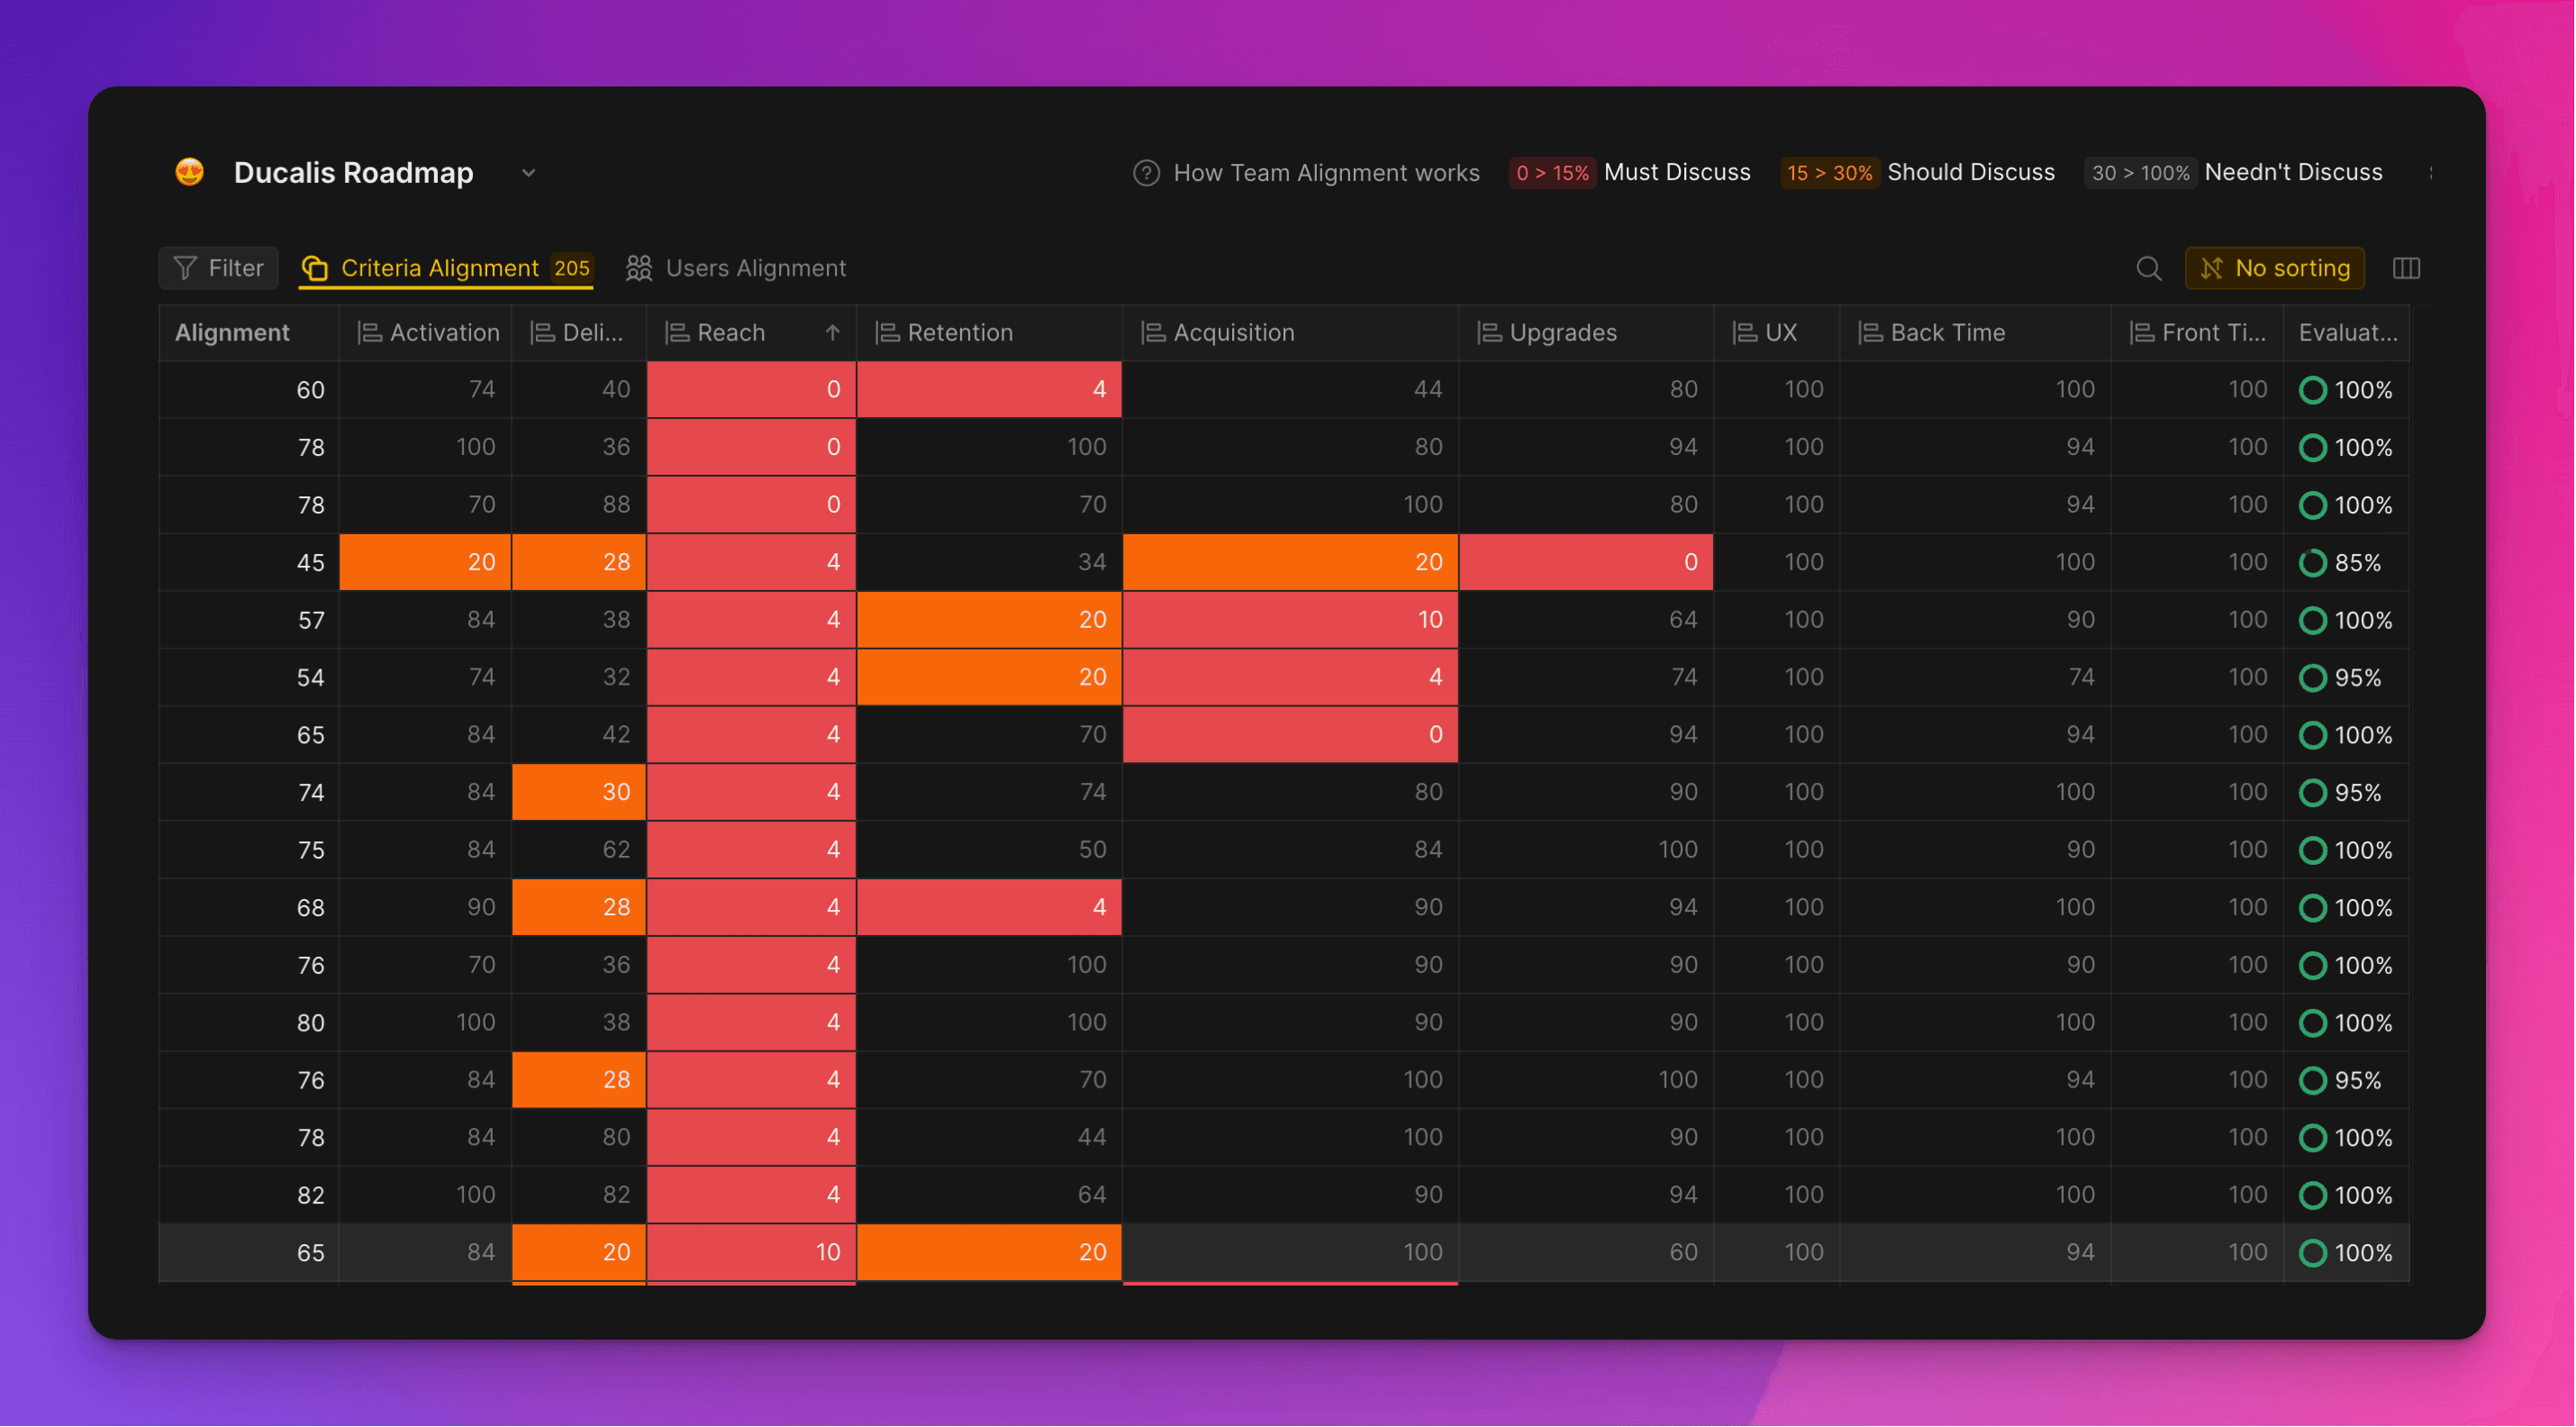Screen dimensions: 2576x1427
Task: Click the search magnifier icon
Action: pyautogui.click(x=2148, y=268)
